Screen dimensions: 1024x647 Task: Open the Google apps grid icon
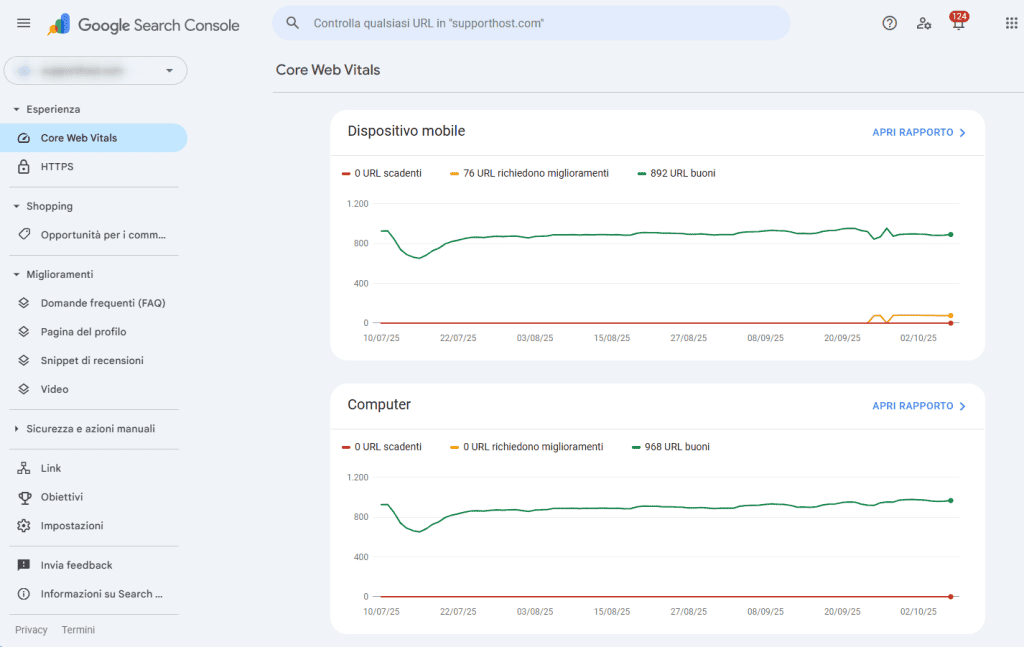[1010, 22]
